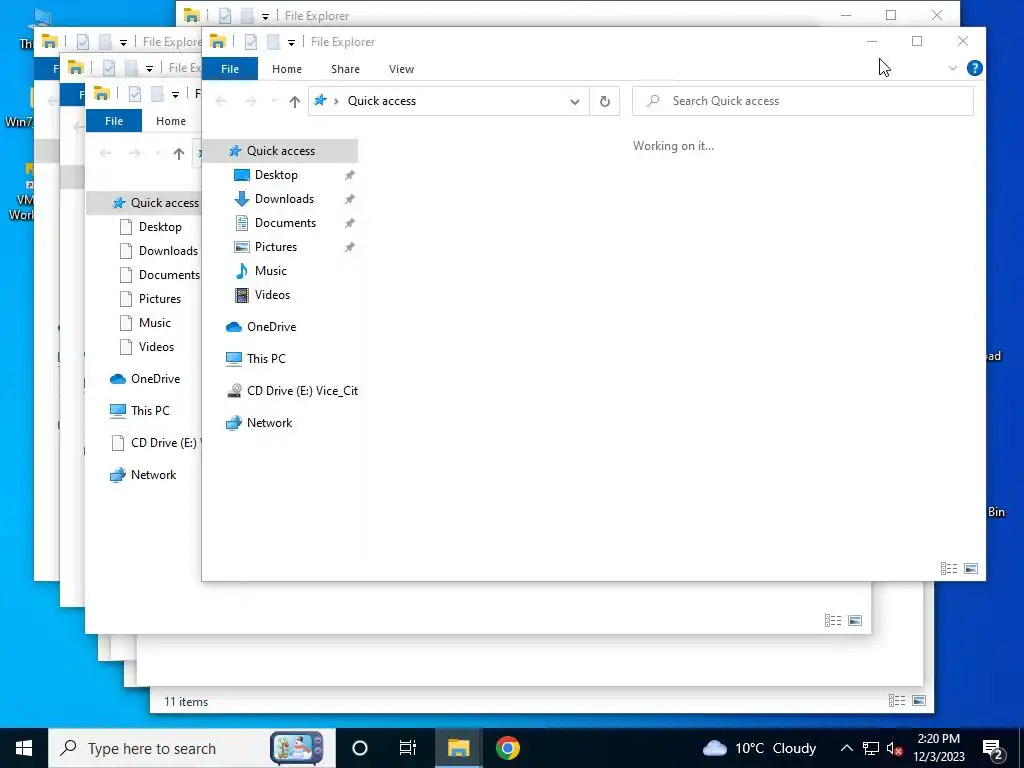Switch front window to details view icon
Viewport: 1024px width, 768px height.
[x=949, y=568]
